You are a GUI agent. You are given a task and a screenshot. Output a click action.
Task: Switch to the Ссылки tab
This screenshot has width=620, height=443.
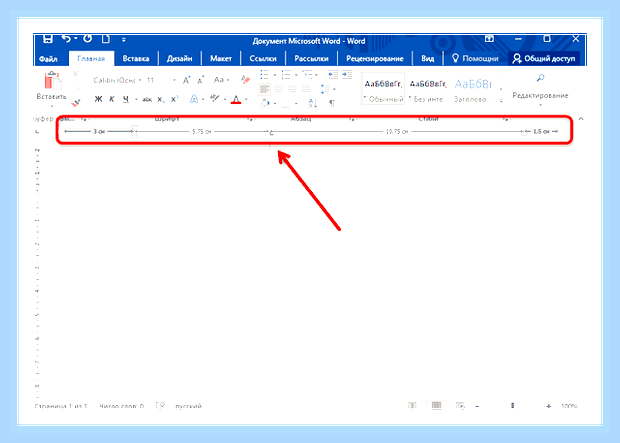point(263,59)
